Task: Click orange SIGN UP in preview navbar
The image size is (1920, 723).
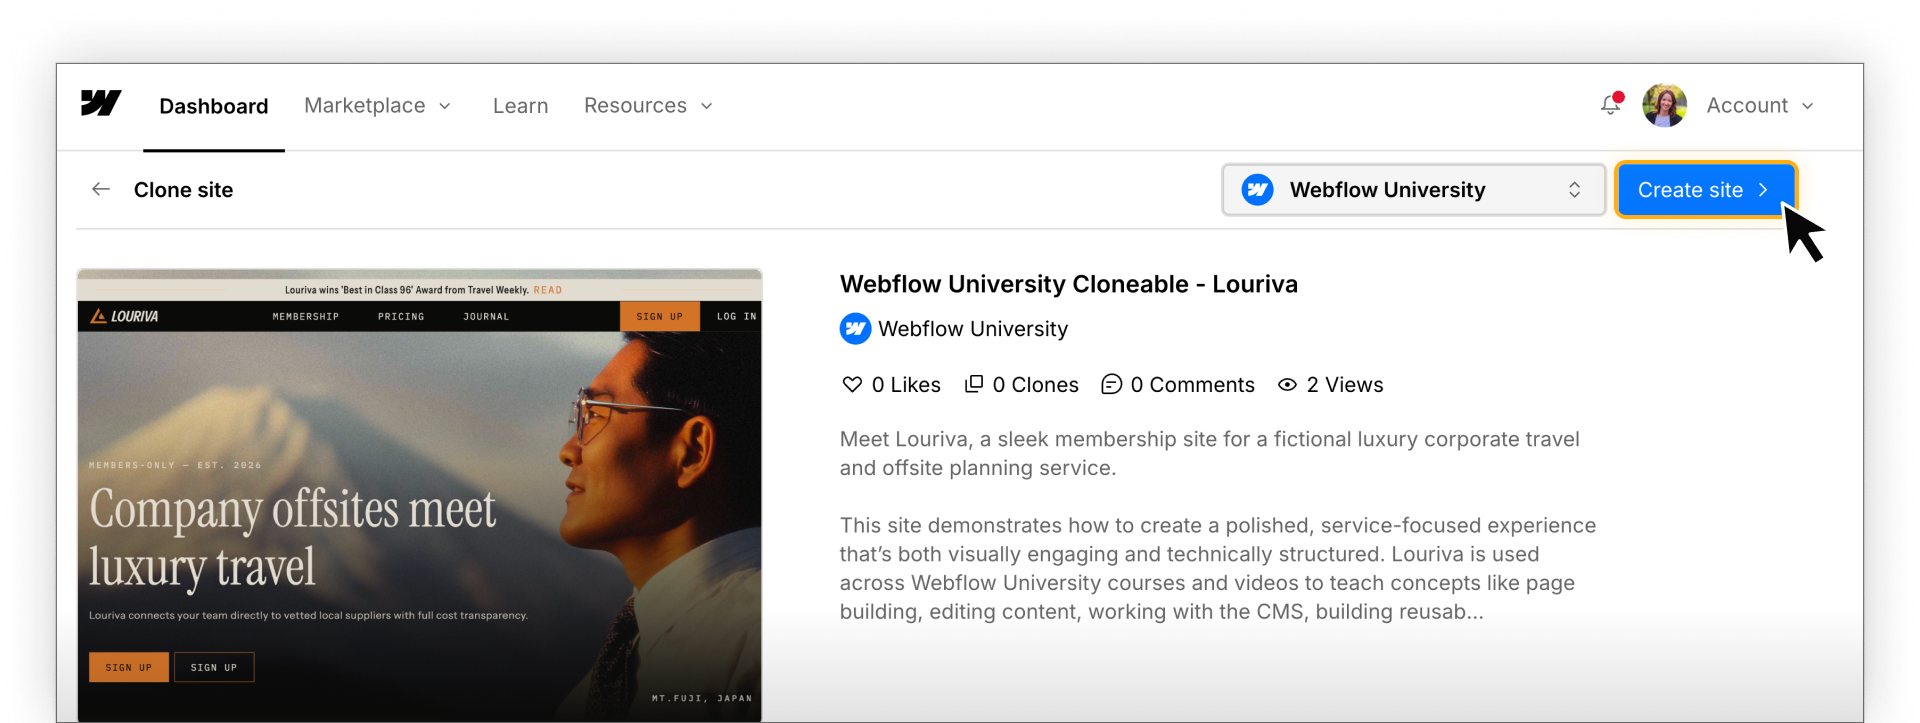Action: (660, 316)
